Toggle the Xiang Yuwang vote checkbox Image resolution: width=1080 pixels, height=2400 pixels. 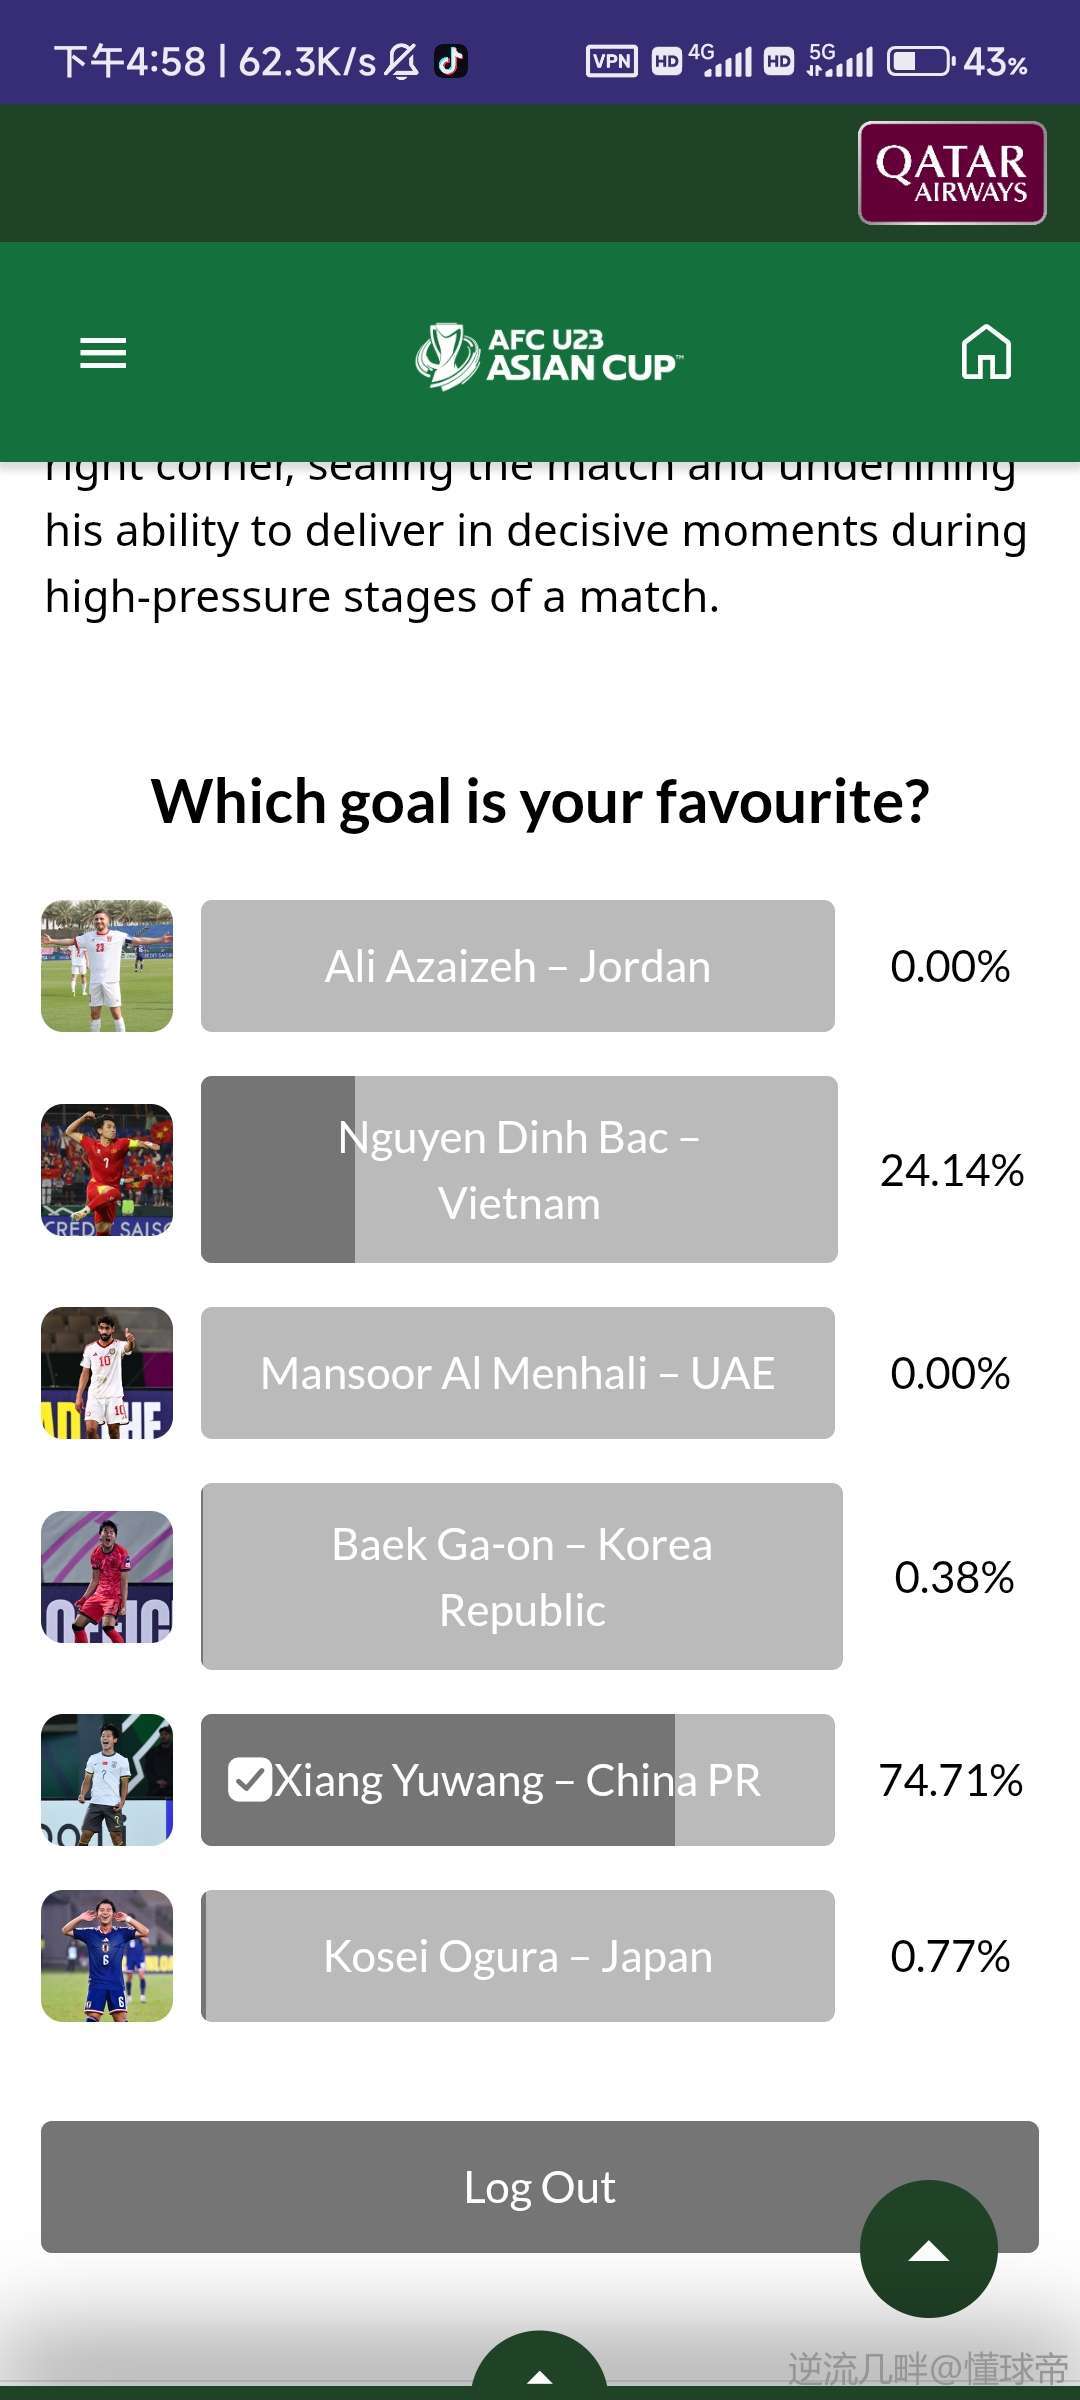tap(249, 1780)
